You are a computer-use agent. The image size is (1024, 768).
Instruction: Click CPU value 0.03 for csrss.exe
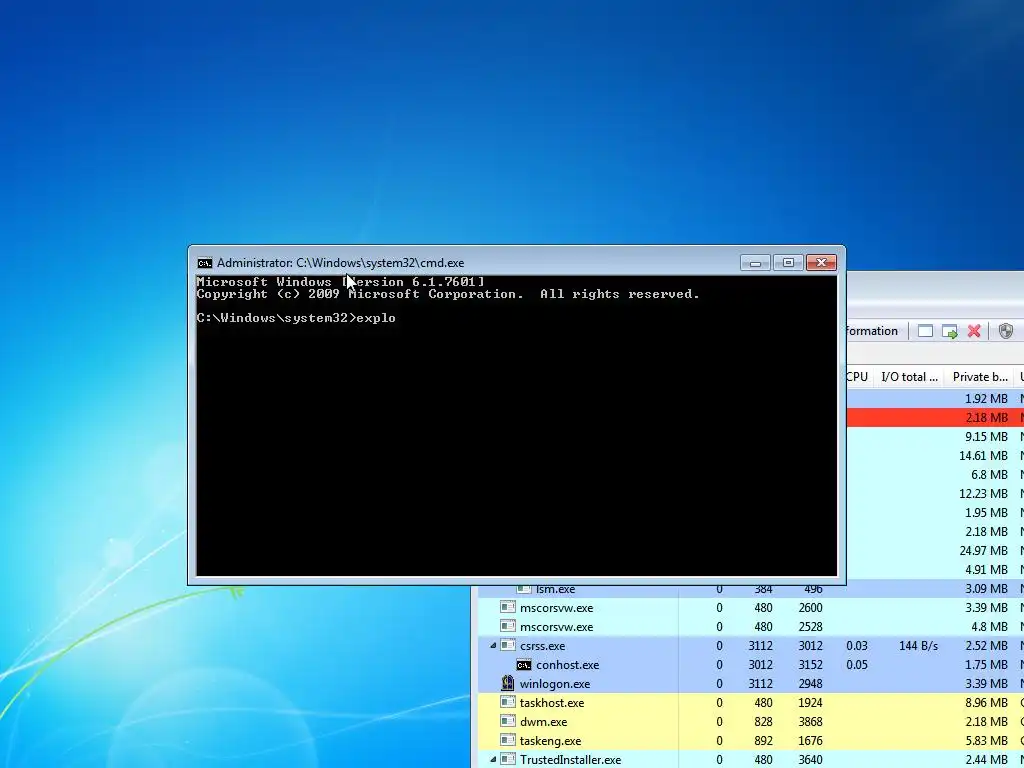[x=857, y=646]
